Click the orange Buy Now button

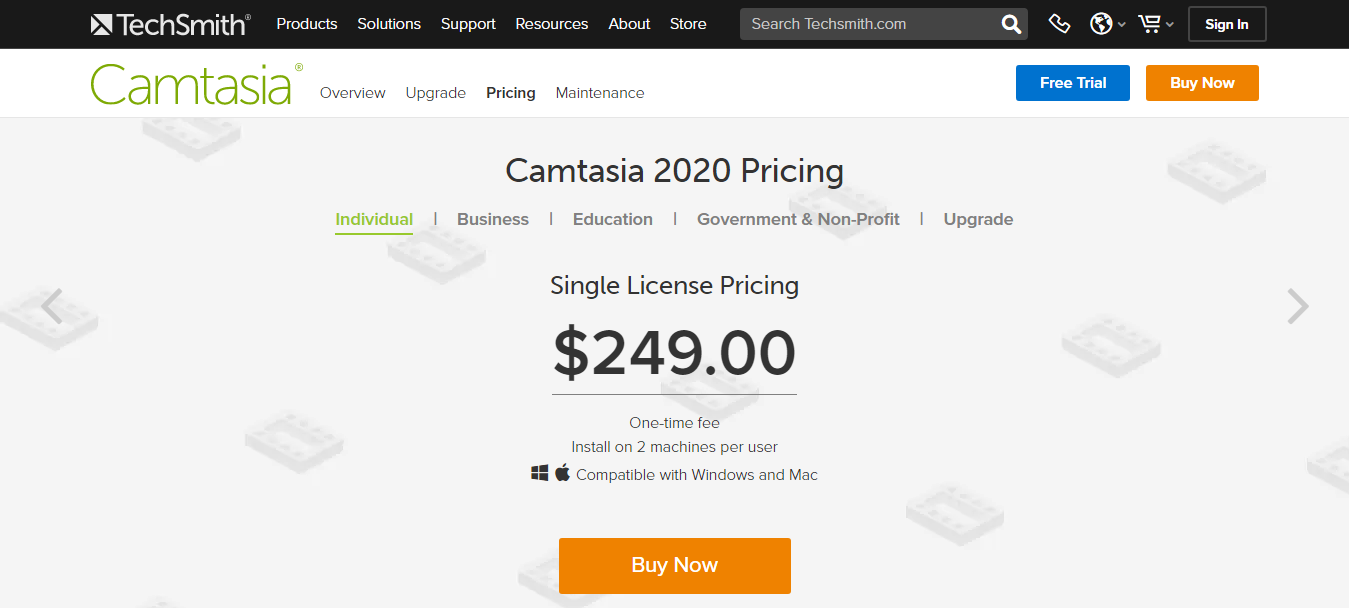point(675,565)
